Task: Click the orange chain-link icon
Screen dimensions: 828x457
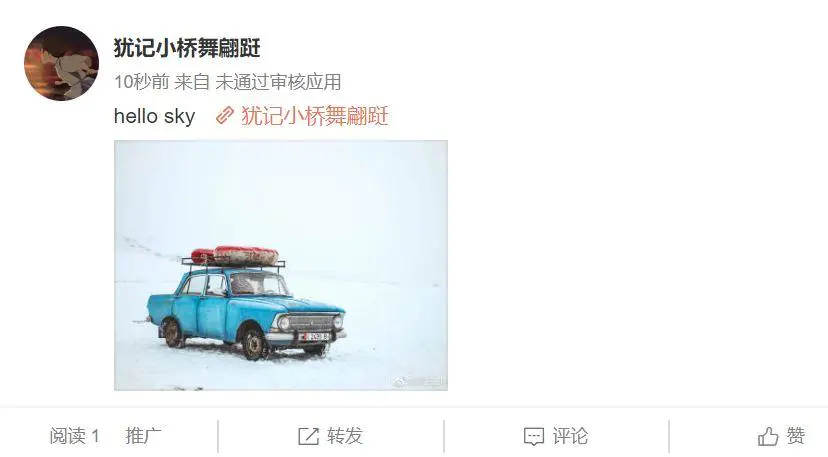Action: (225, 115)
